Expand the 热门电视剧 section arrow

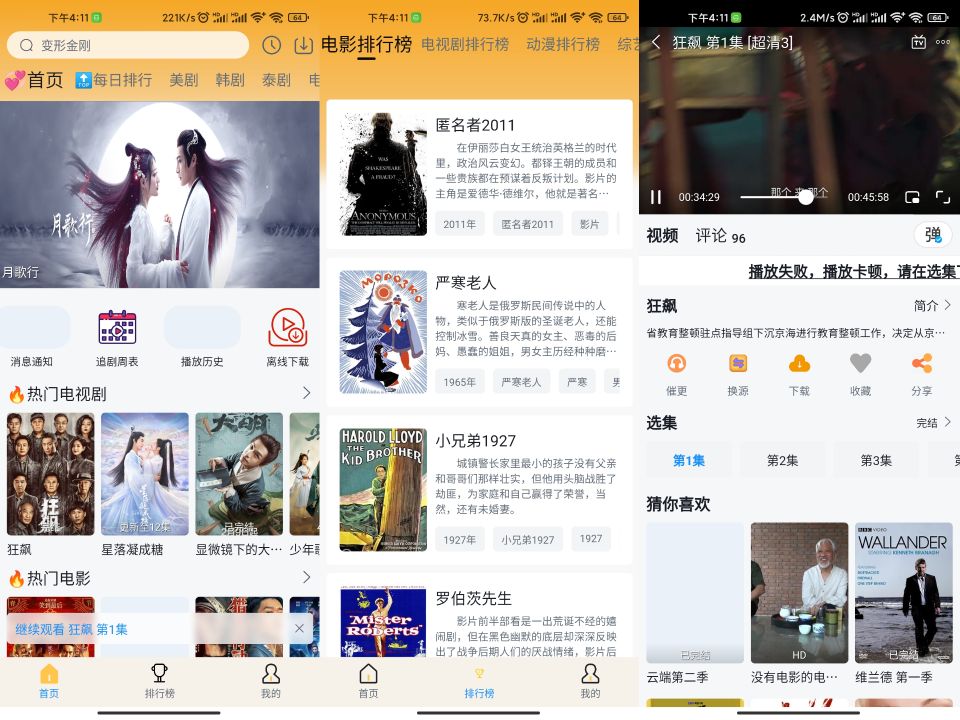(306, 393)
